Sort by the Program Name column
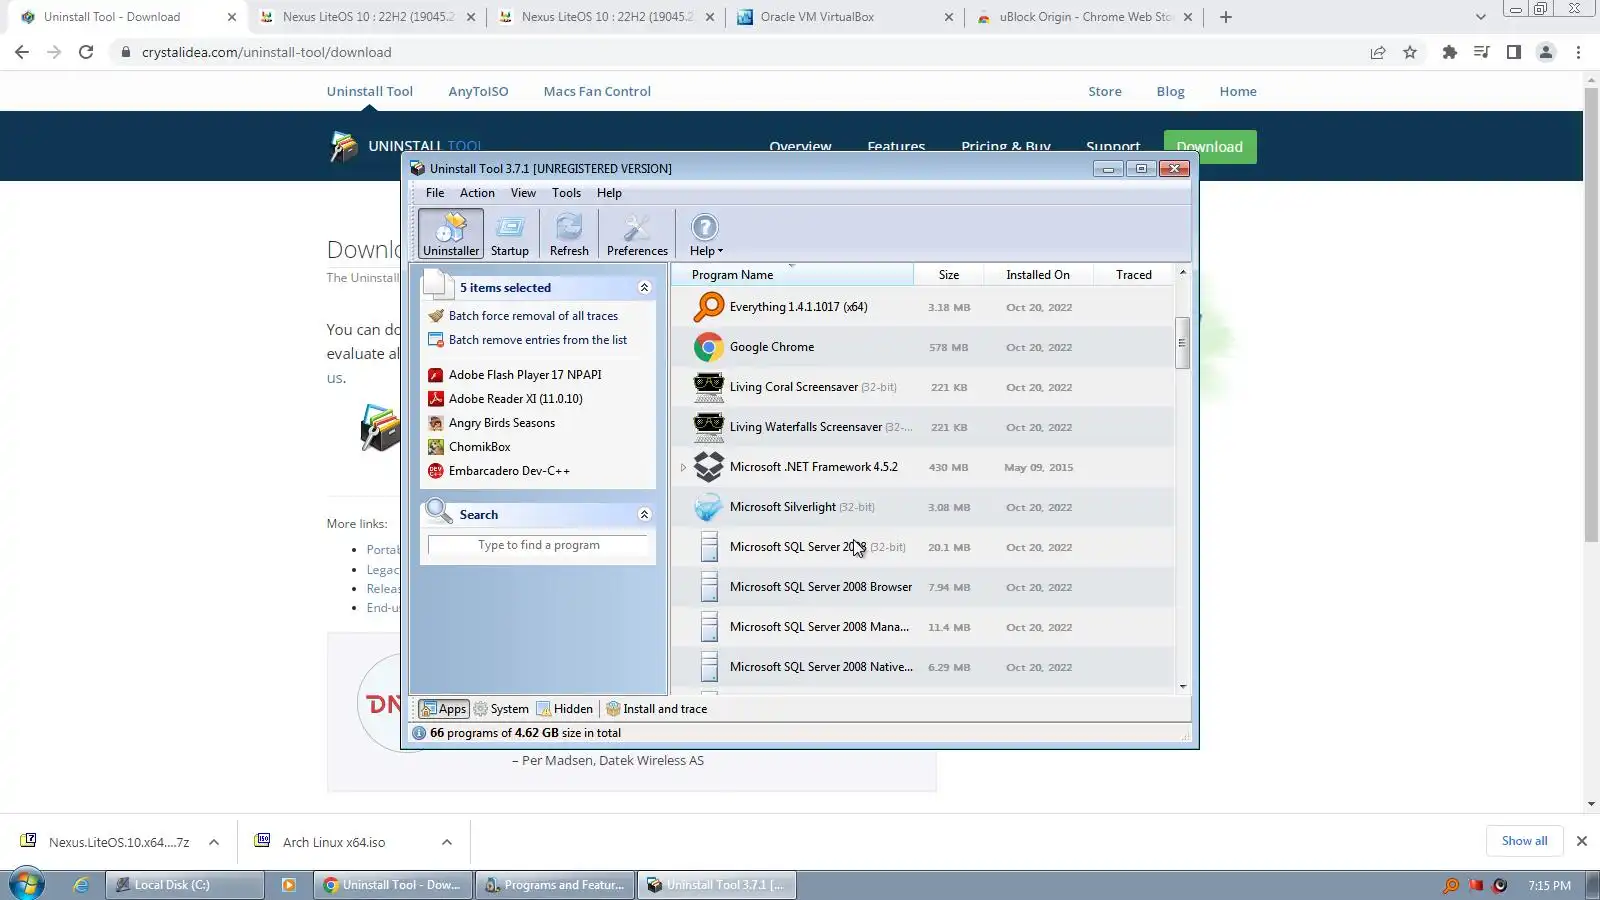Screen dimensions: 1600x900 pyautogui.click(x=792, y=275)
